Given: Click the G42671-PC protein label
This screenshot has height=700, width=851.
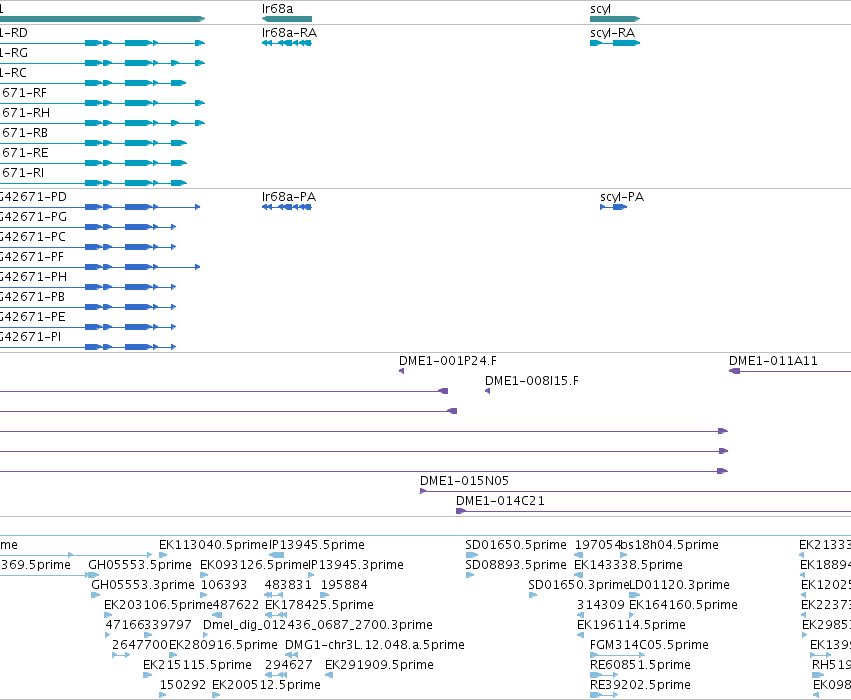Looking at the screenshot, I should tap(33, 237).
